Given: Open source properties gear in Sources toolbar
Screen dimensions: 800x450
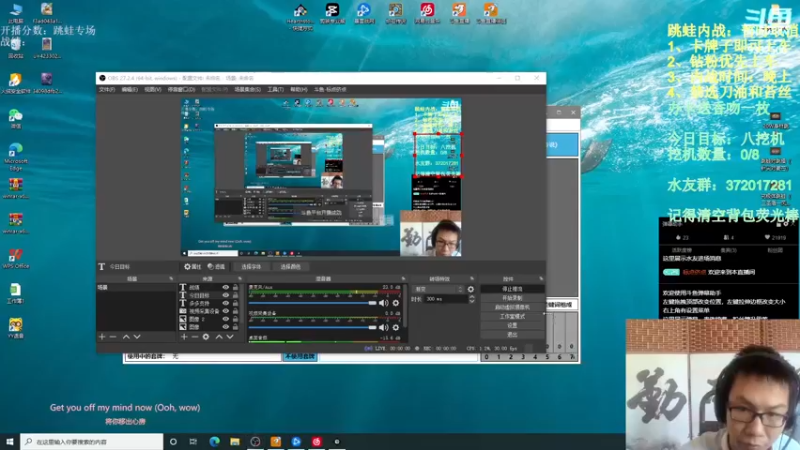Looking at the screenshot, I should (x=206, y=337).
